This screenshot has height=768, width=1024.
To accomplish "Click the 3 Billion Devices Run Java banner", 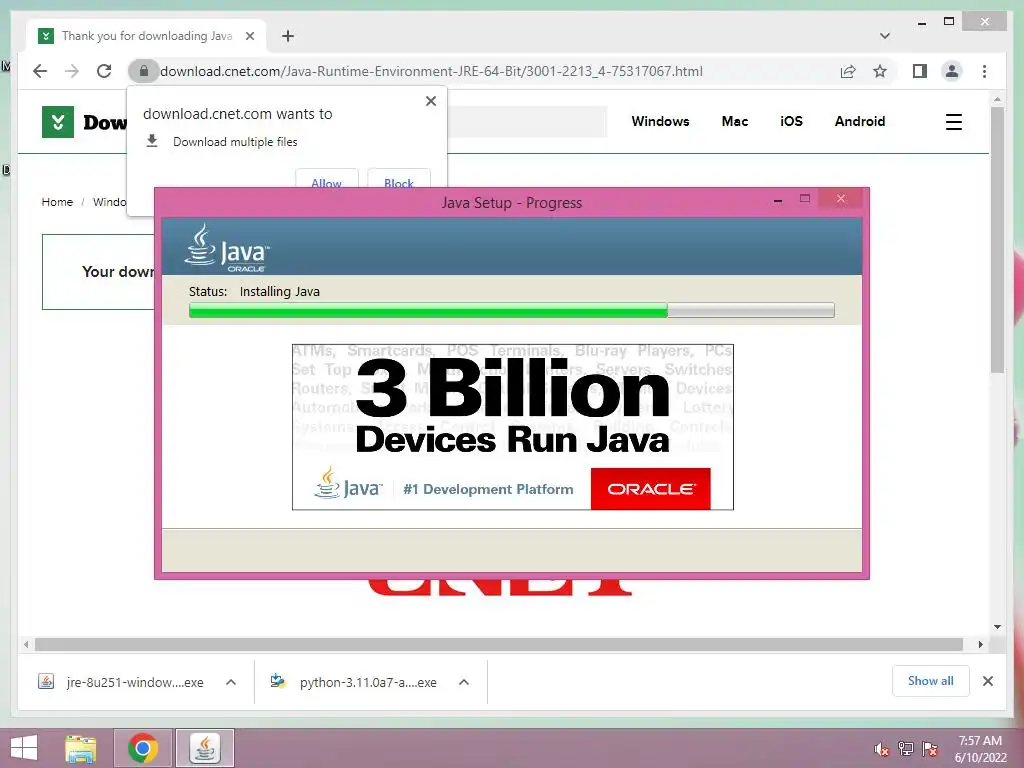I will pos(513,426).
